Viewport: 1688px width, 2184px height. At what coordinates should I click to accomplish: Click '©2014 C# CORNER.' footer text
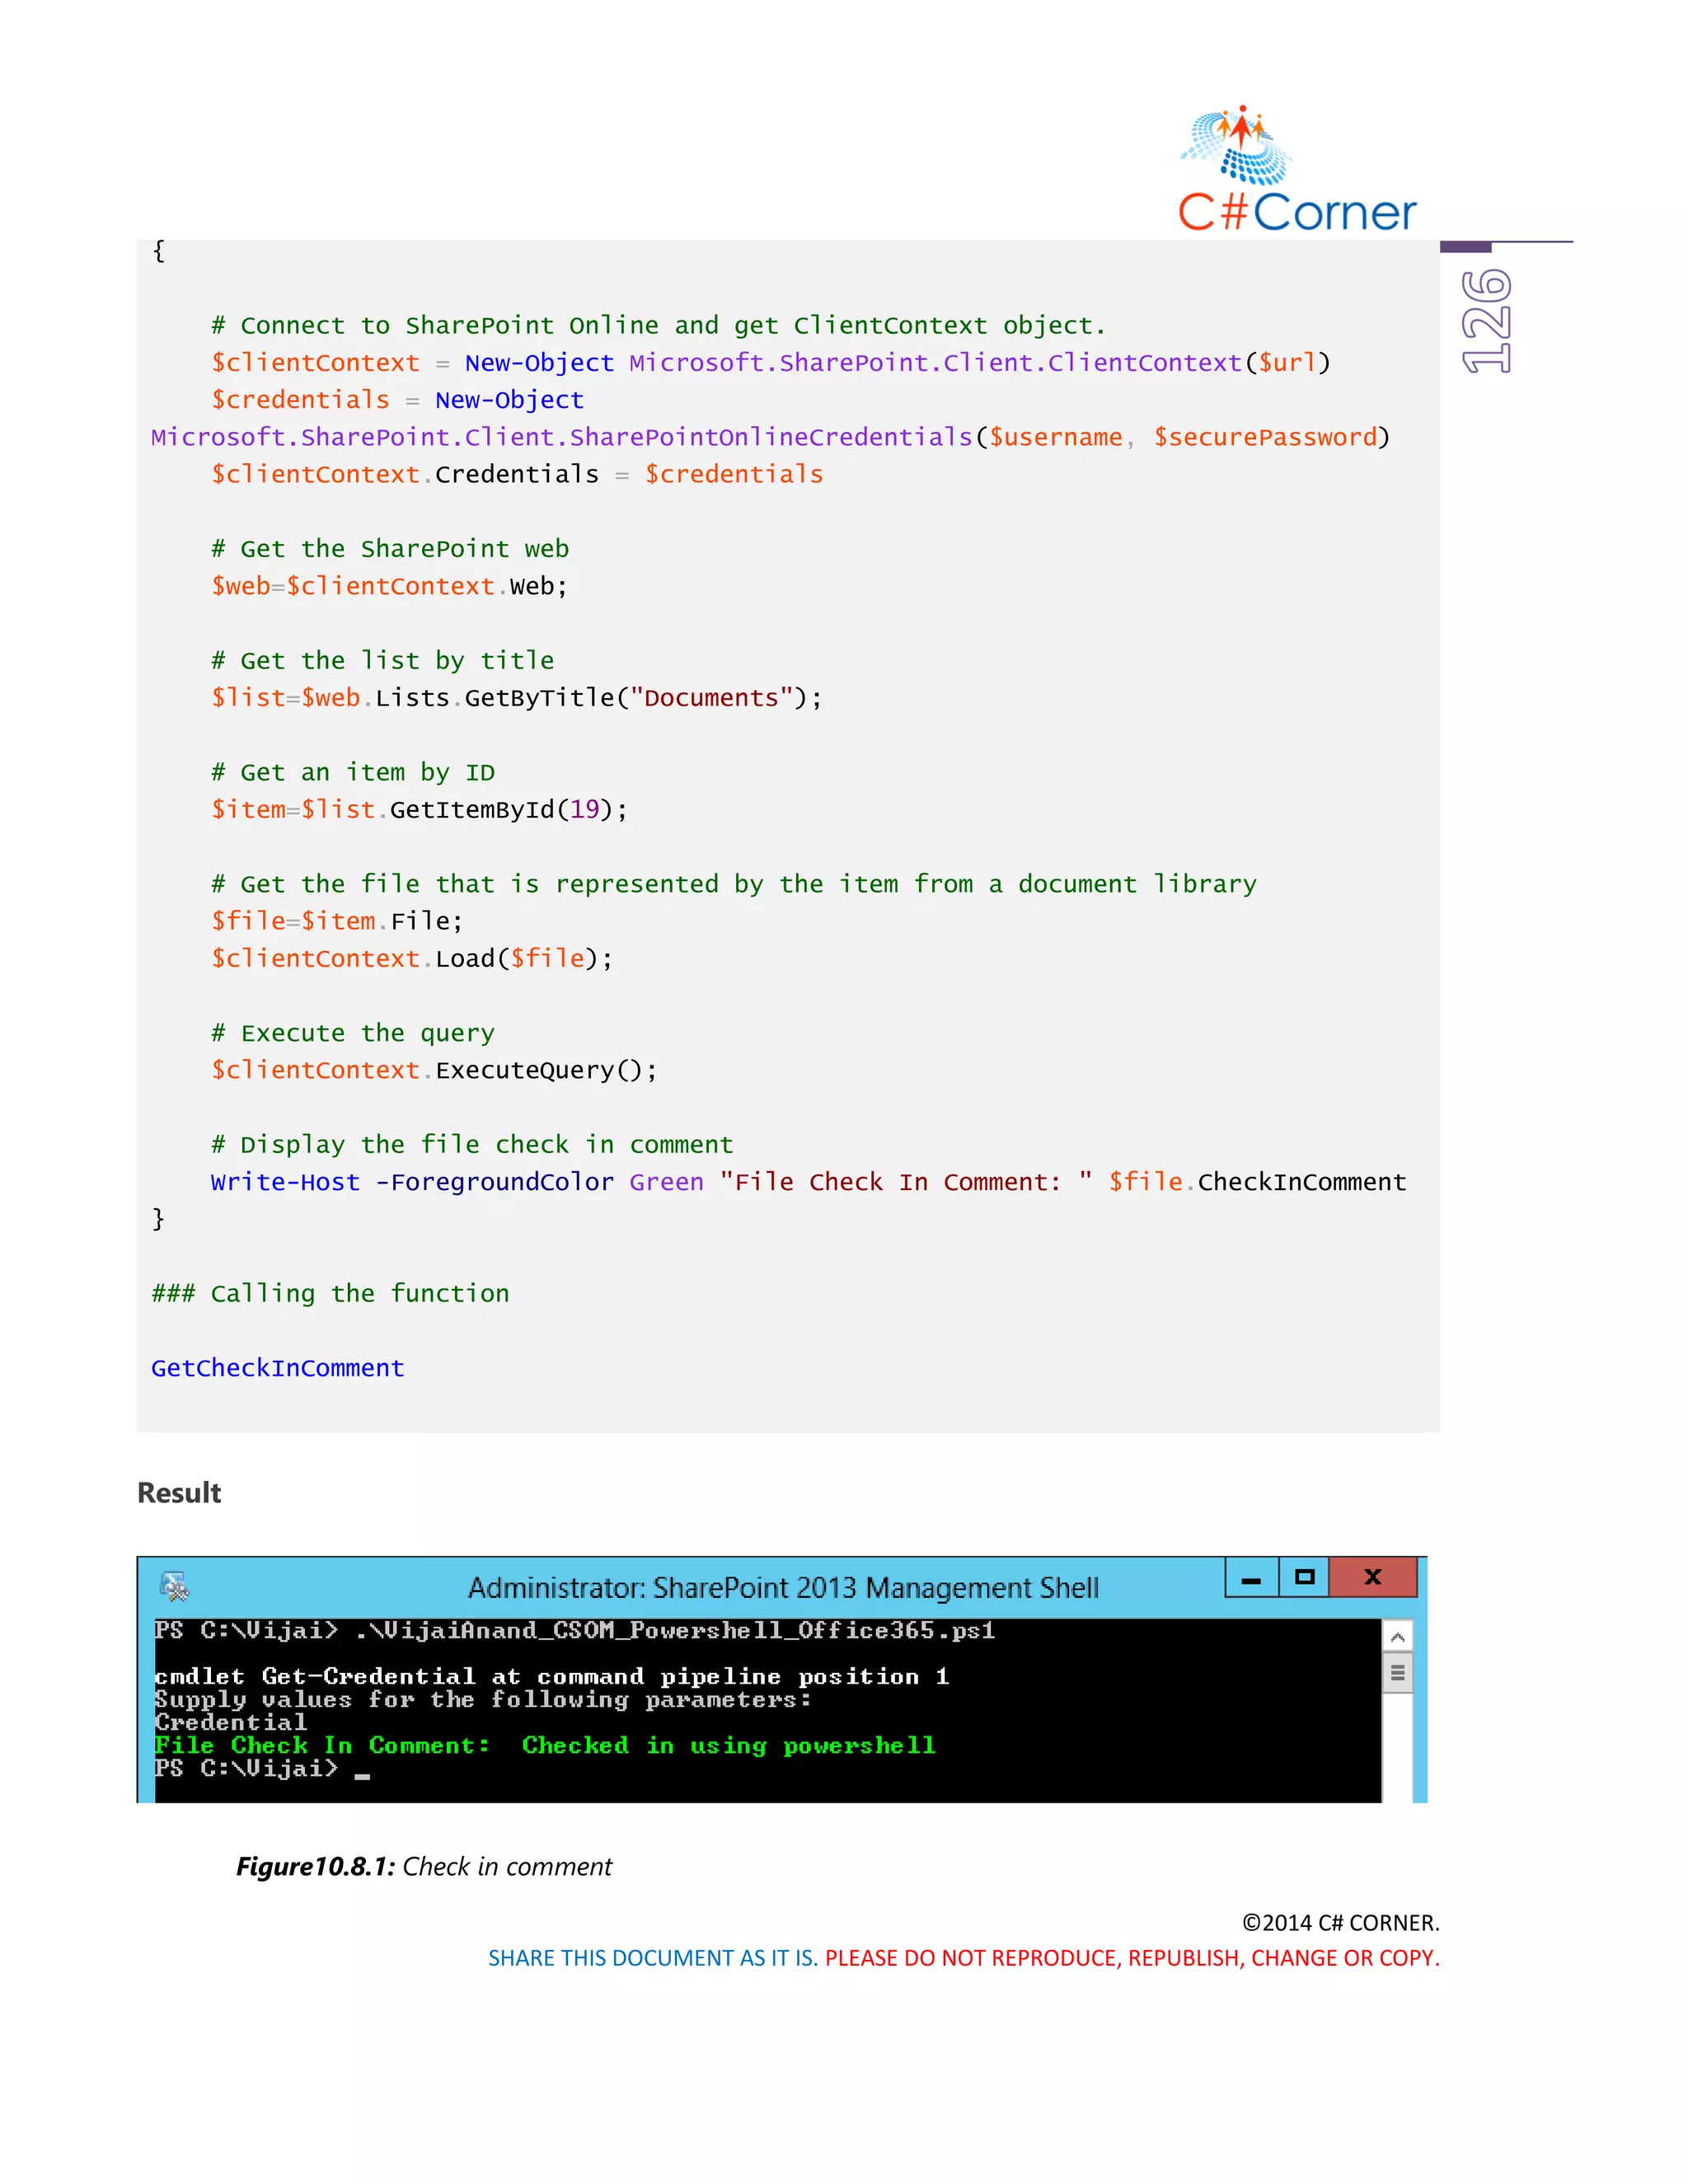[x=1340, y=1923]
